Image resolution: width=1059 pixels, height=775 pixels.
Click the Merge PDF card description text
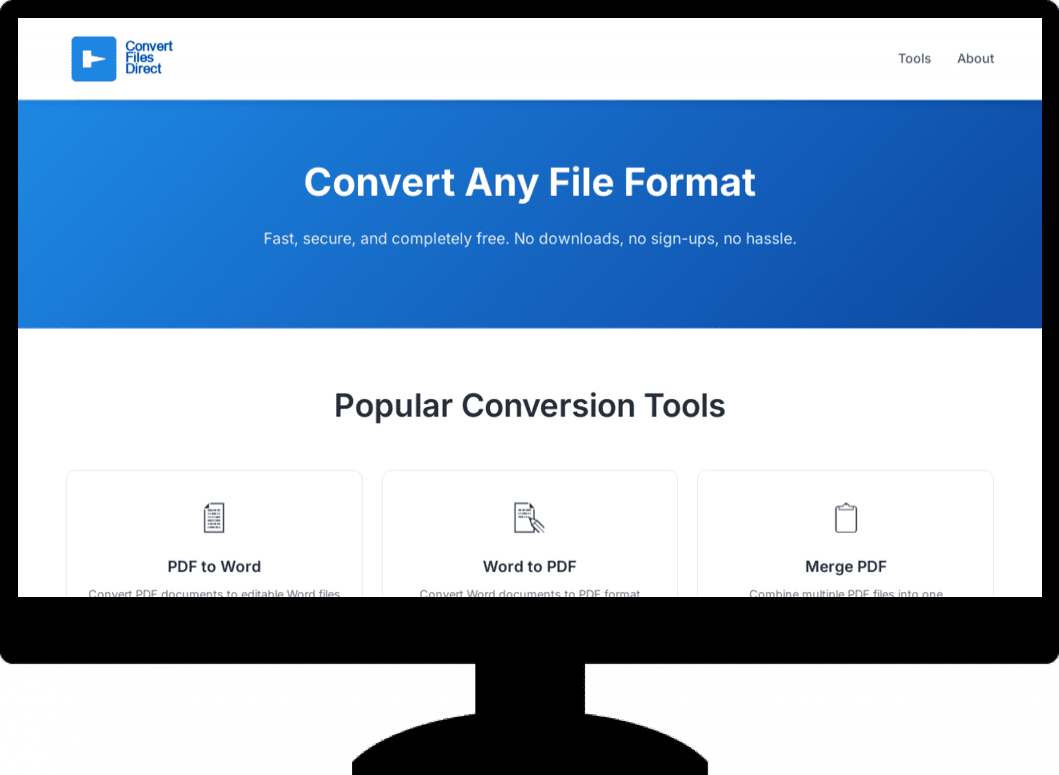coord(845,593)
